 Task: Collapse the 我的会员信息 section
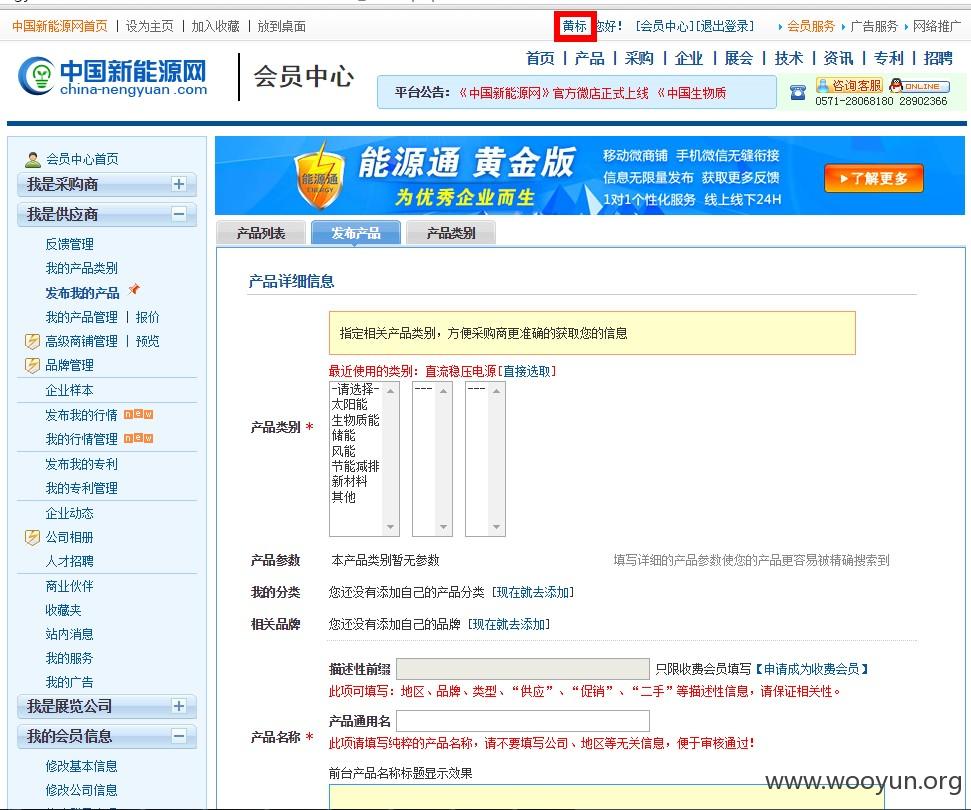click(x=179, y=736)
